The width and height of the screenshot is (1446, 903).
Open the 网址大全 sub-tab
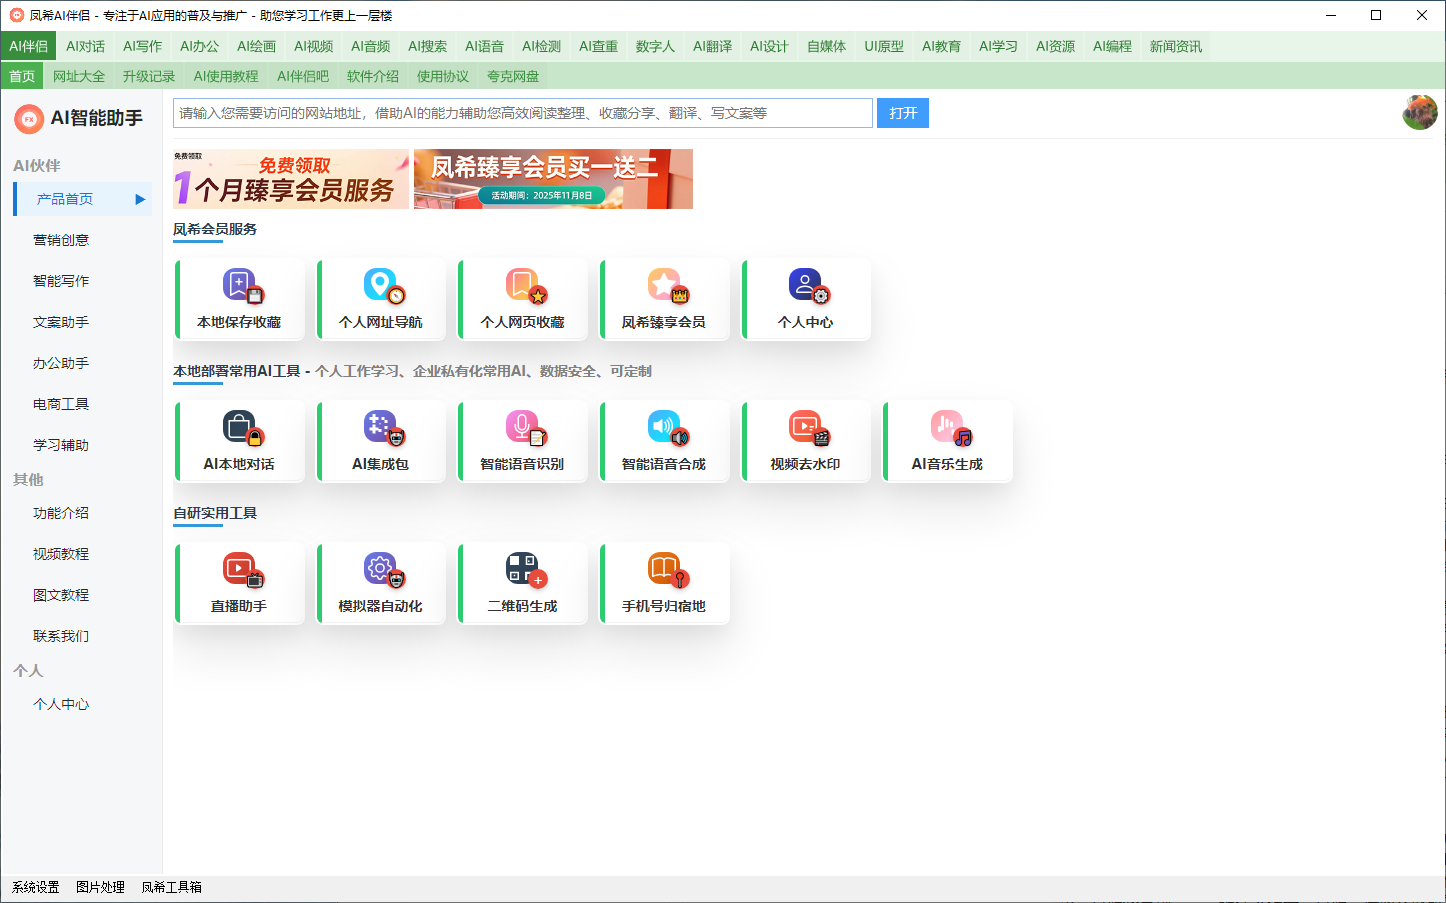click(x=79, y=76)
